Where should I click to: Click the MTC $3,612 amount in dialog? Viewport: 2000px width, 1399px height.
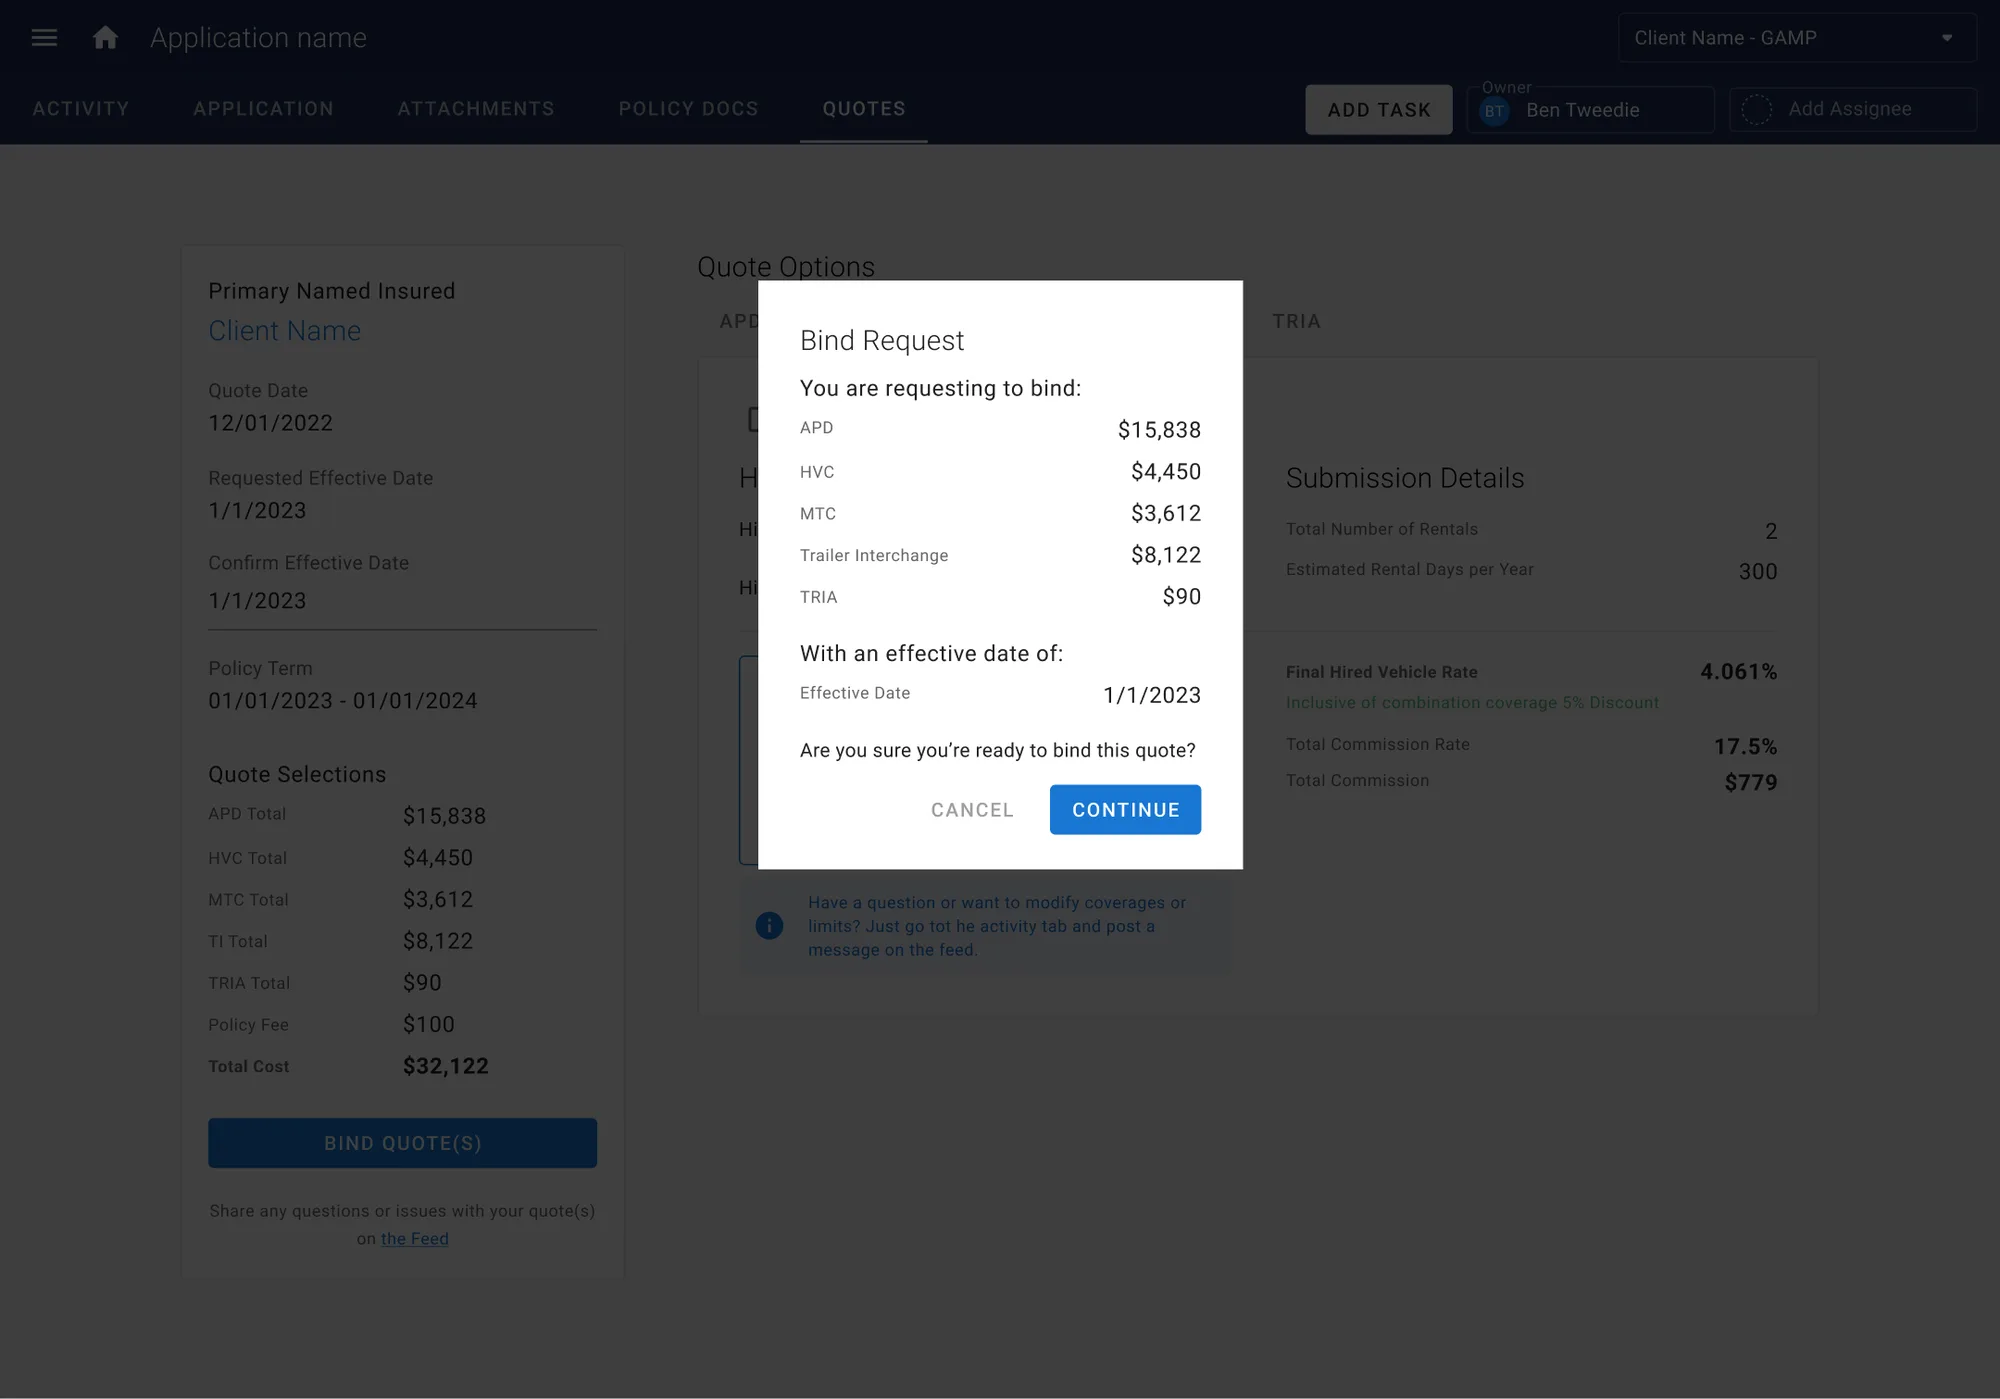pos(1166,514)
